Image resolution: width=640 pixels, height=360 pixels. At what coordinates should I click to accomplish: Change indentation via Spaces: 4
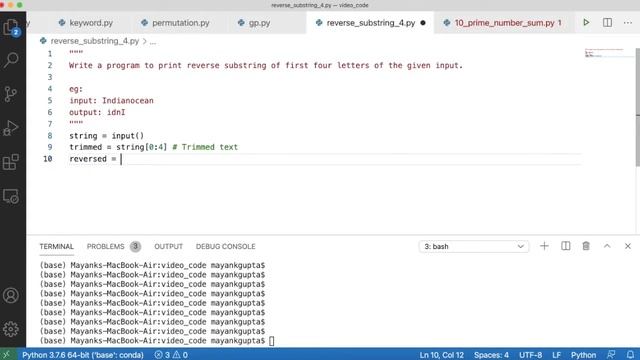[x=491, y=355]
